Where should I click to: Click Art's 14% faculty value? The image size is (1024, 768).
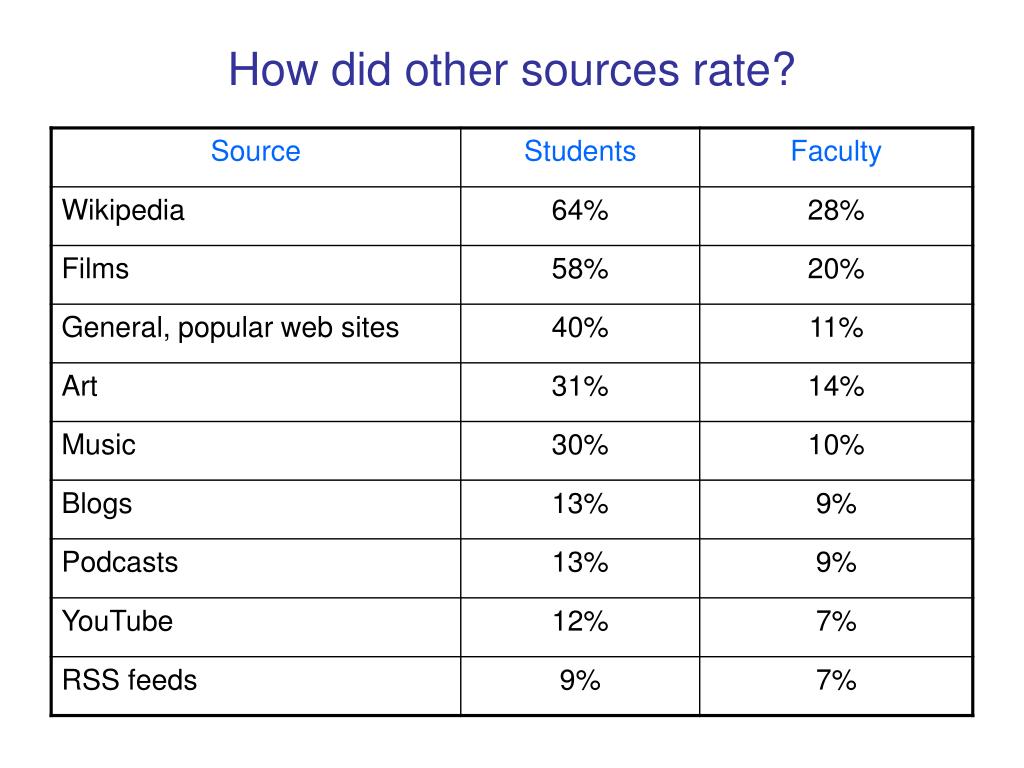pos(836,386)
